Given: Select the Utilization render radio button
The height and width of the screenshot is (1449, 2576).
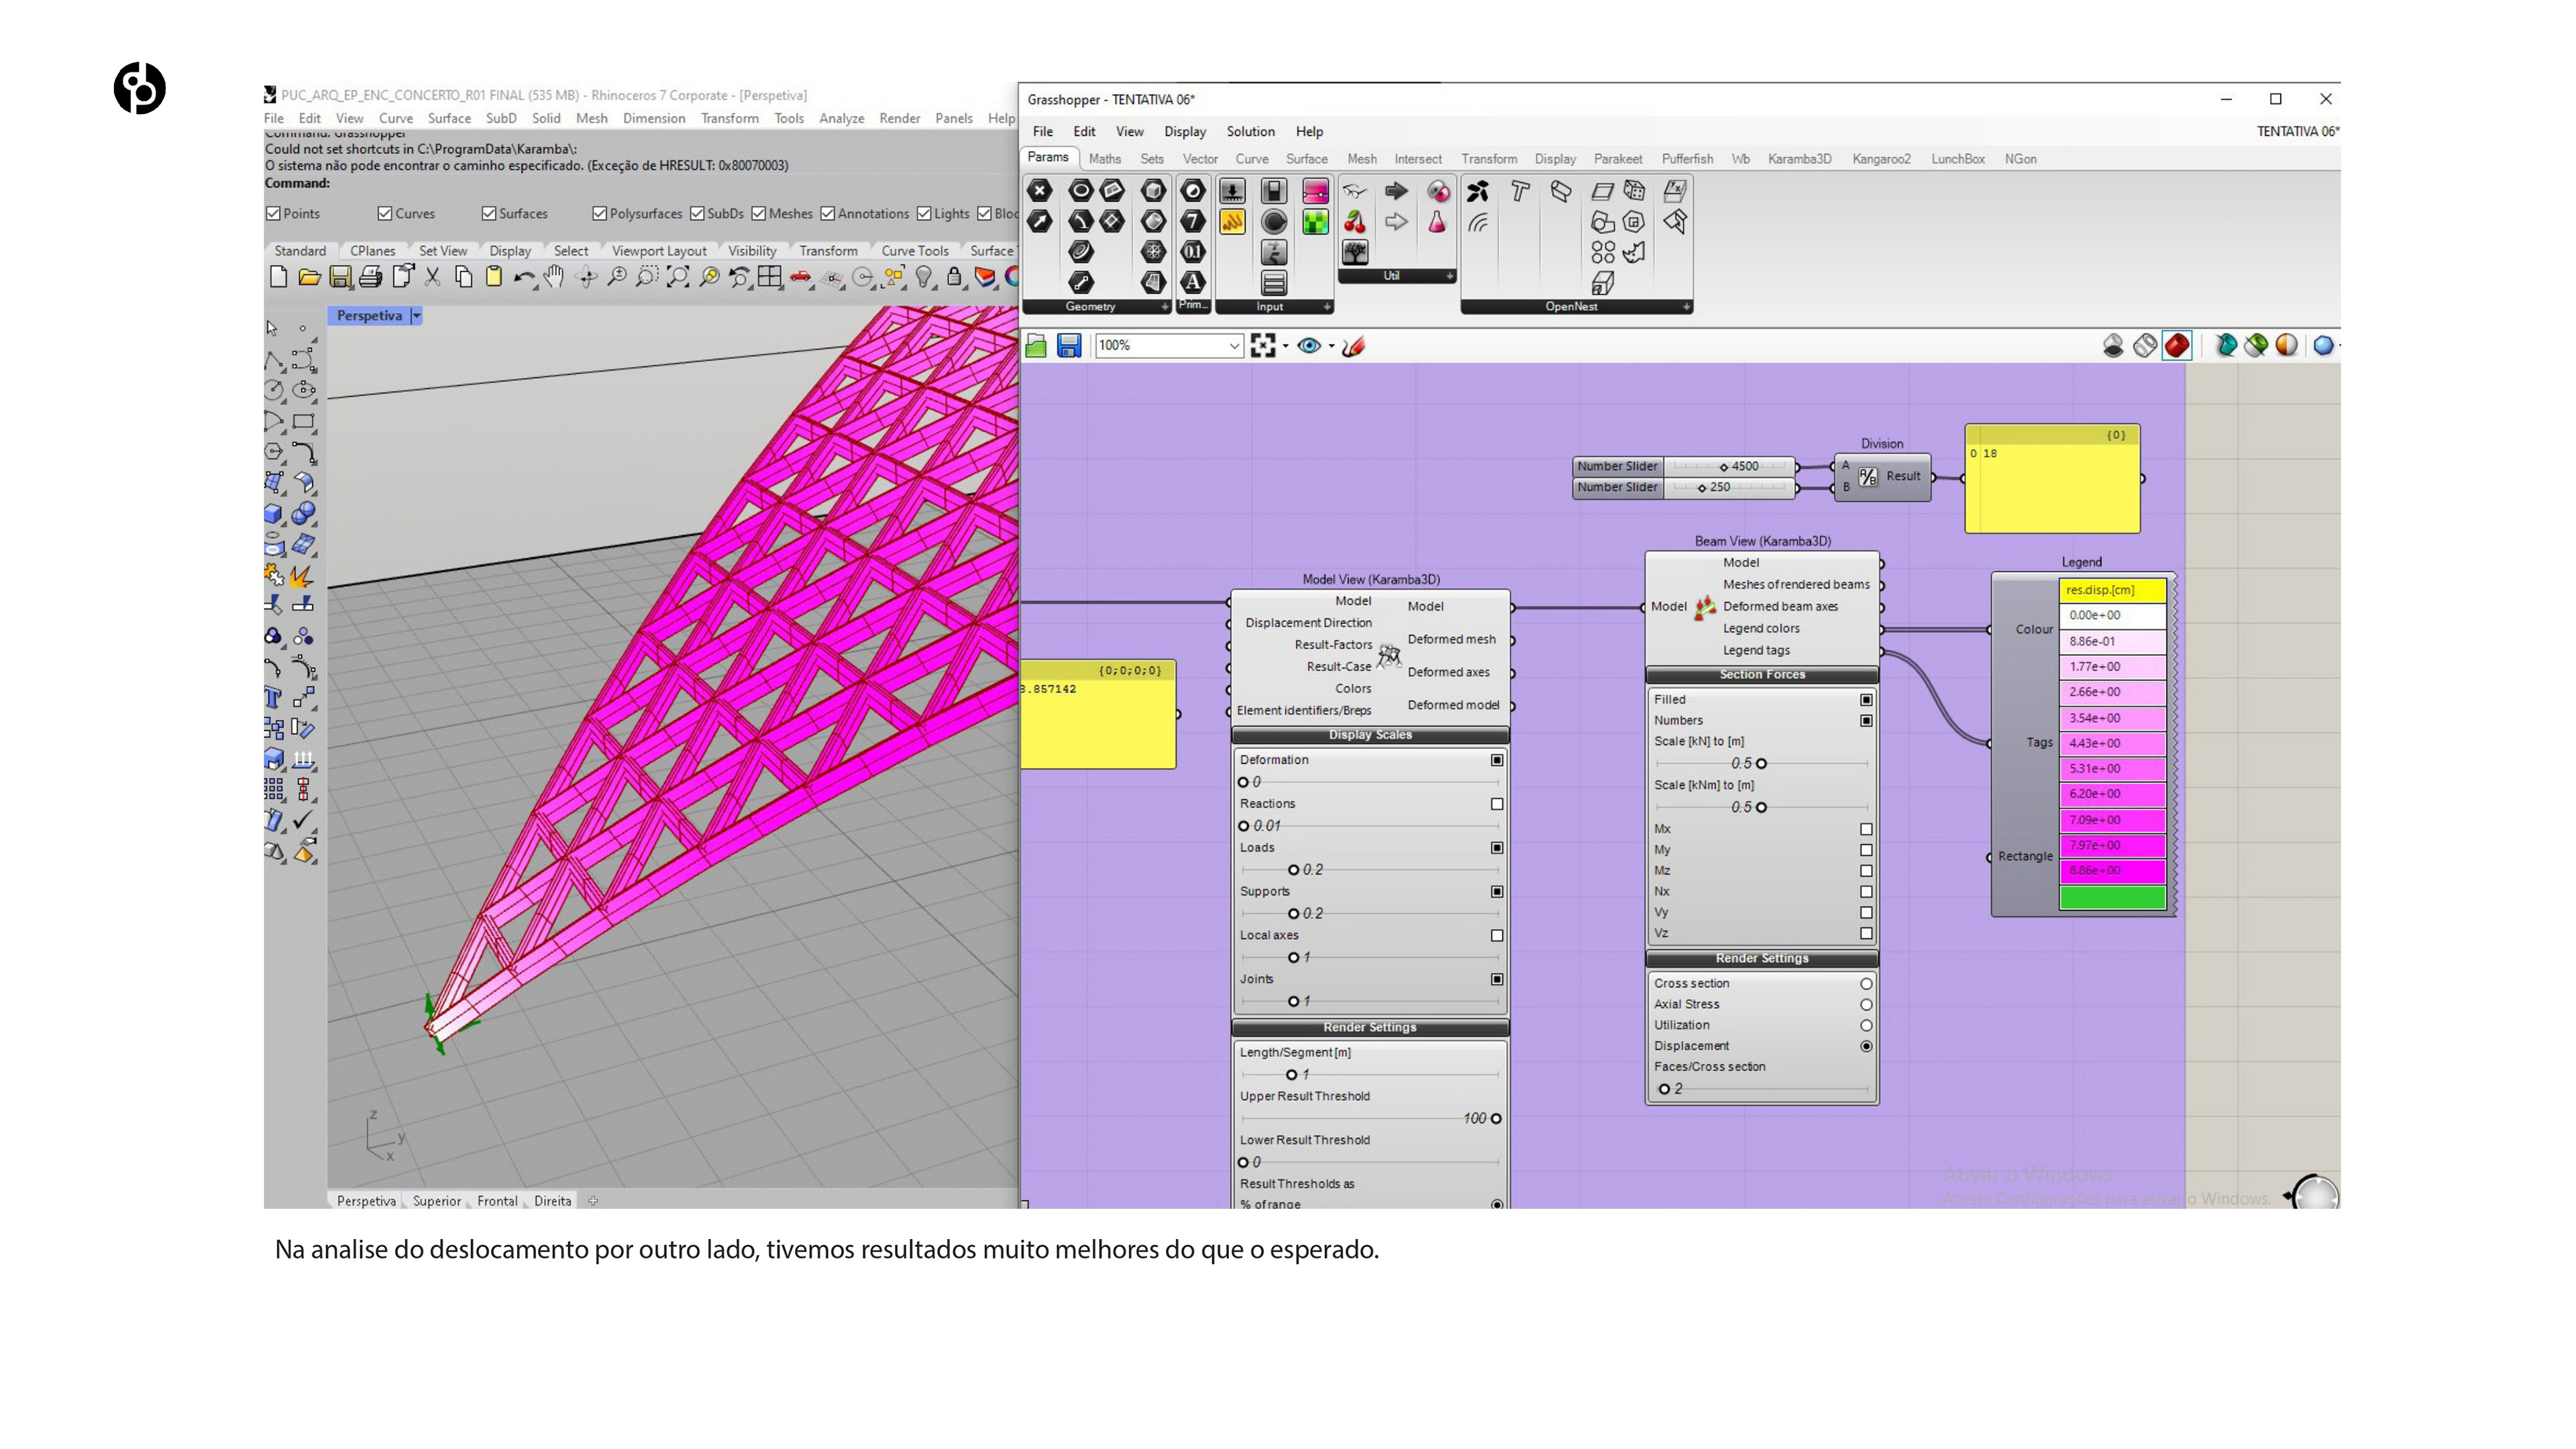Looking at the screenshot, I should (1866, 1026).
